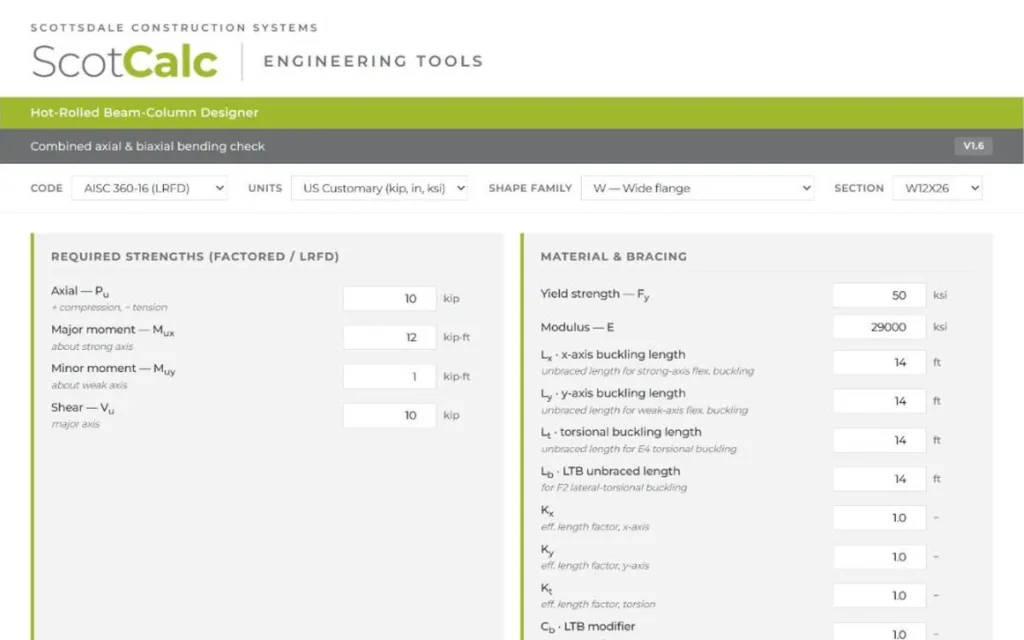This screenshot has height=640, width=1024.
Task: Click the ENGINEERING TOOLS header text
Action: [374, 61]
